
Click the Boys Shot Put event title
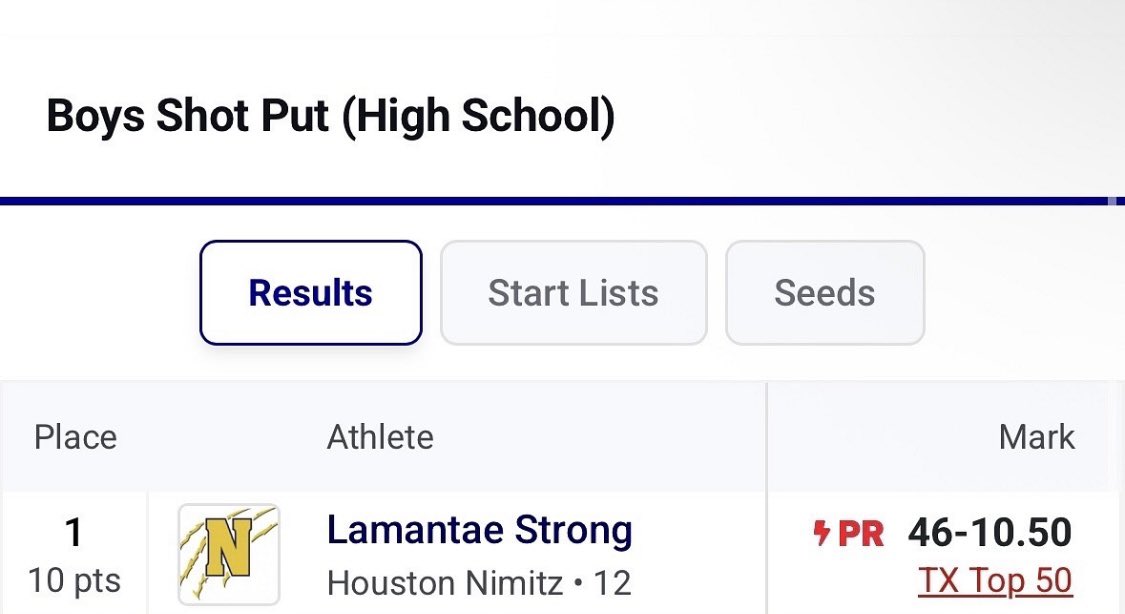(x=330, y=117)
